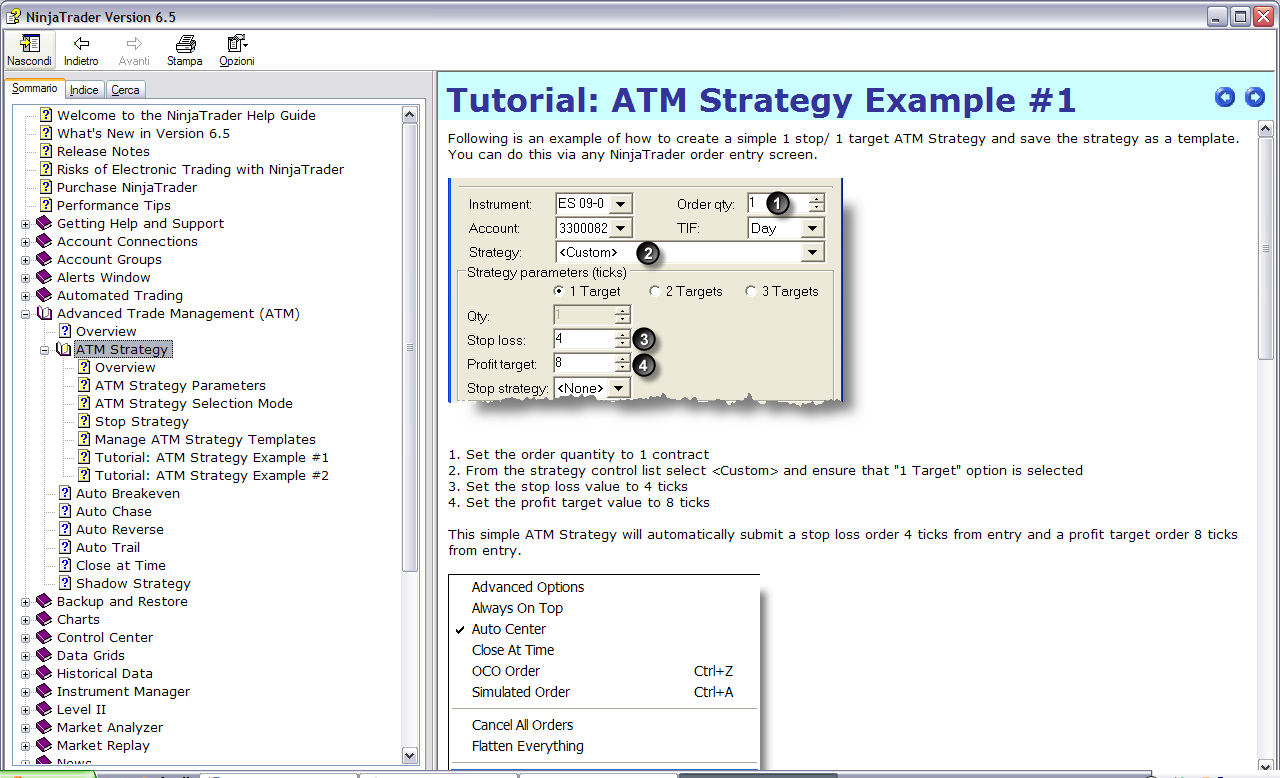Open the ATM Strategy Parameters topic
The width and height of the screenshot is (1280, 778).
(x=180, y=385)
